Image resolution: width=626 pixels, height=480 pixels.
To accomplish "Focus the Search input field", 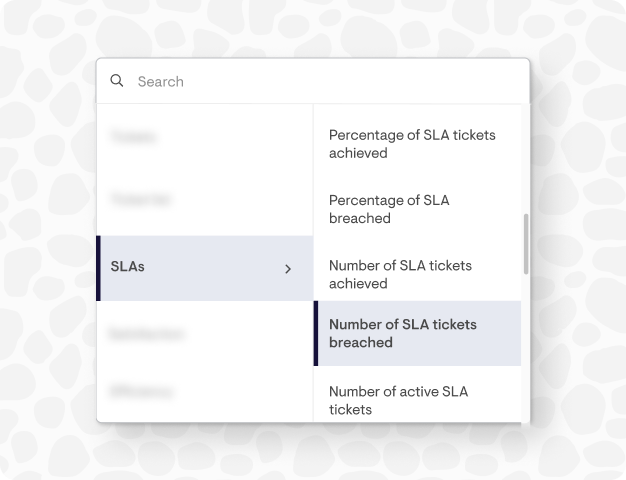I will coord(313,81).
